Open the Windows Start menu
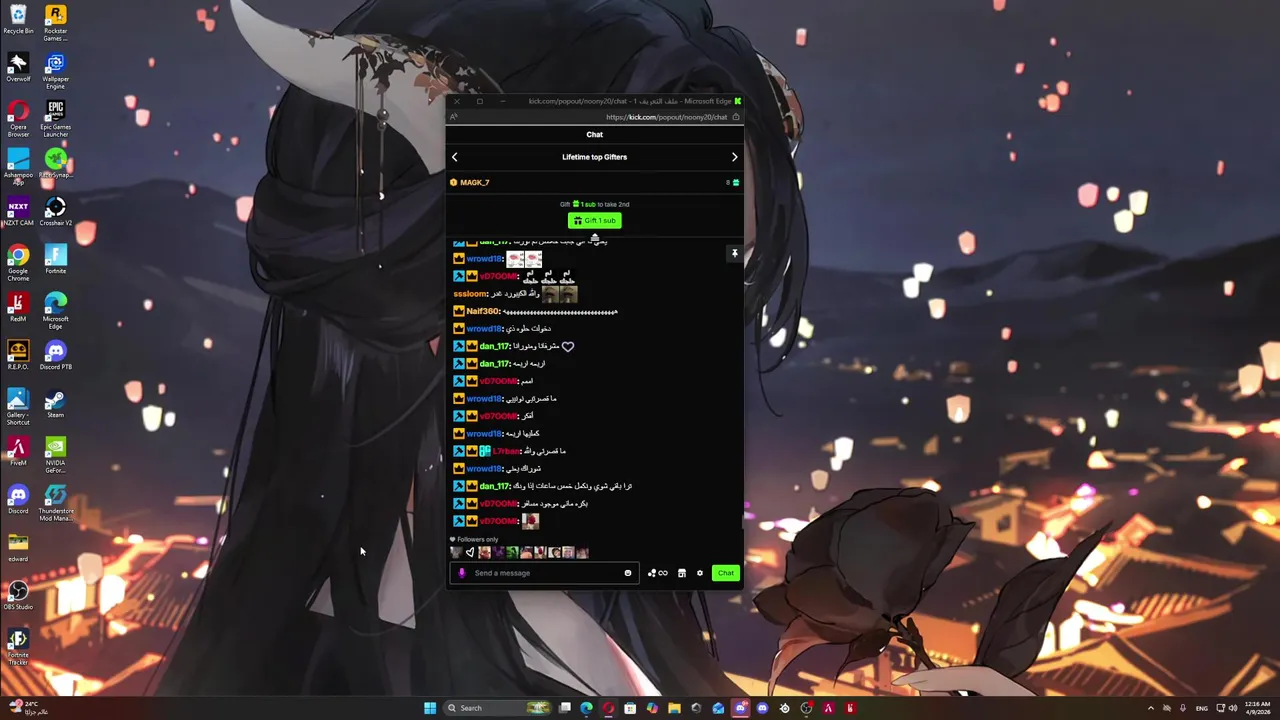This screenshot has height=720, width=1280. coord(430,708)
